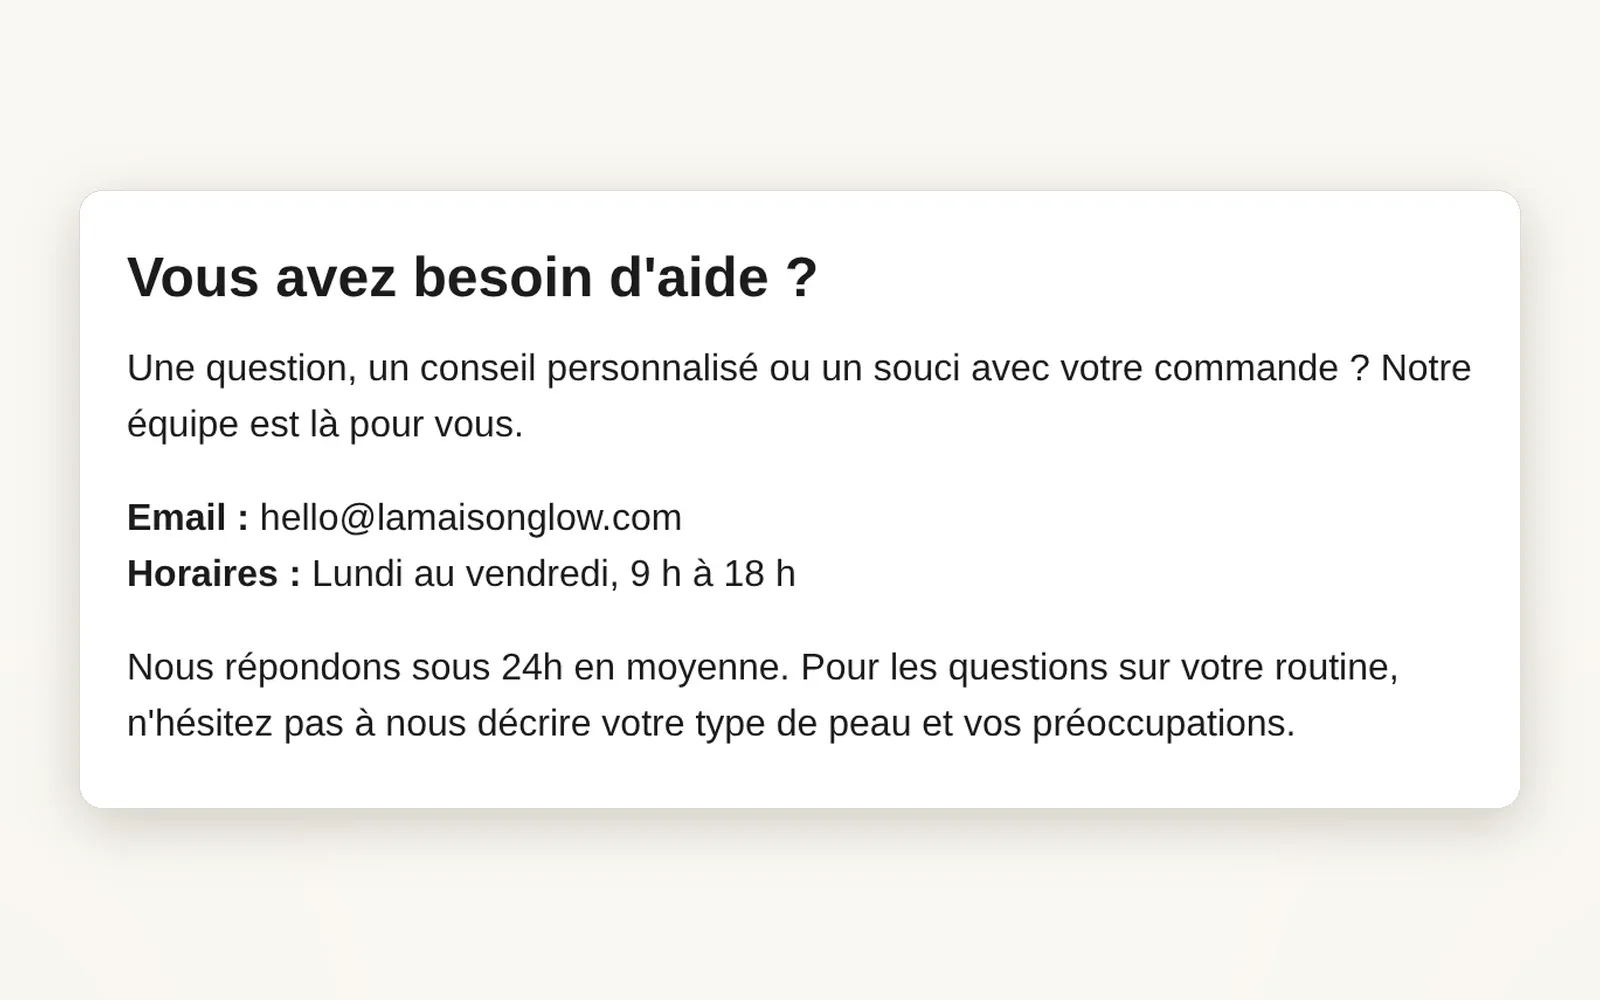Click the "Vous avez besoin d'aide ?" heading
Image resolution: width=1600 pixels, height=1000 pixels.
coord(472,277)
